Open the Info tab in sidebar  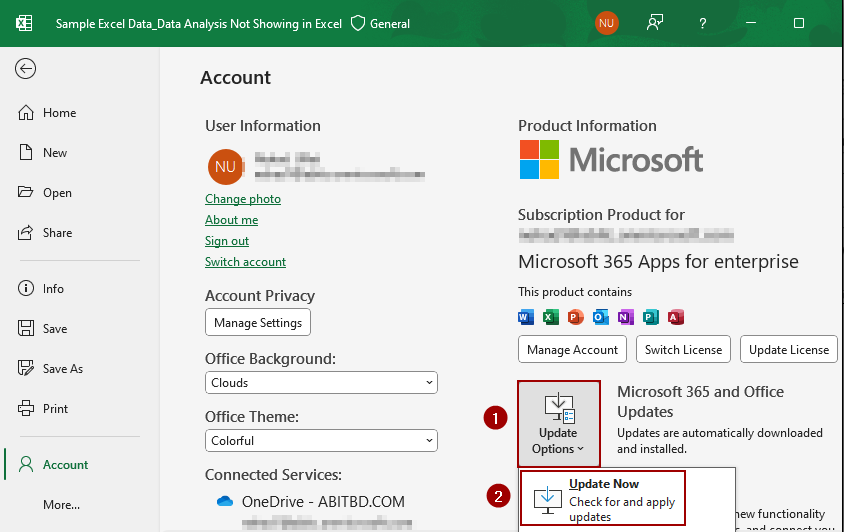53,289
